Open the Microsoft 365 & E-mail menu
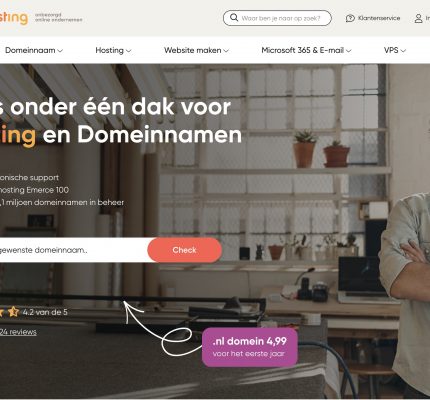The image size is (430, 400). (302, 50)
